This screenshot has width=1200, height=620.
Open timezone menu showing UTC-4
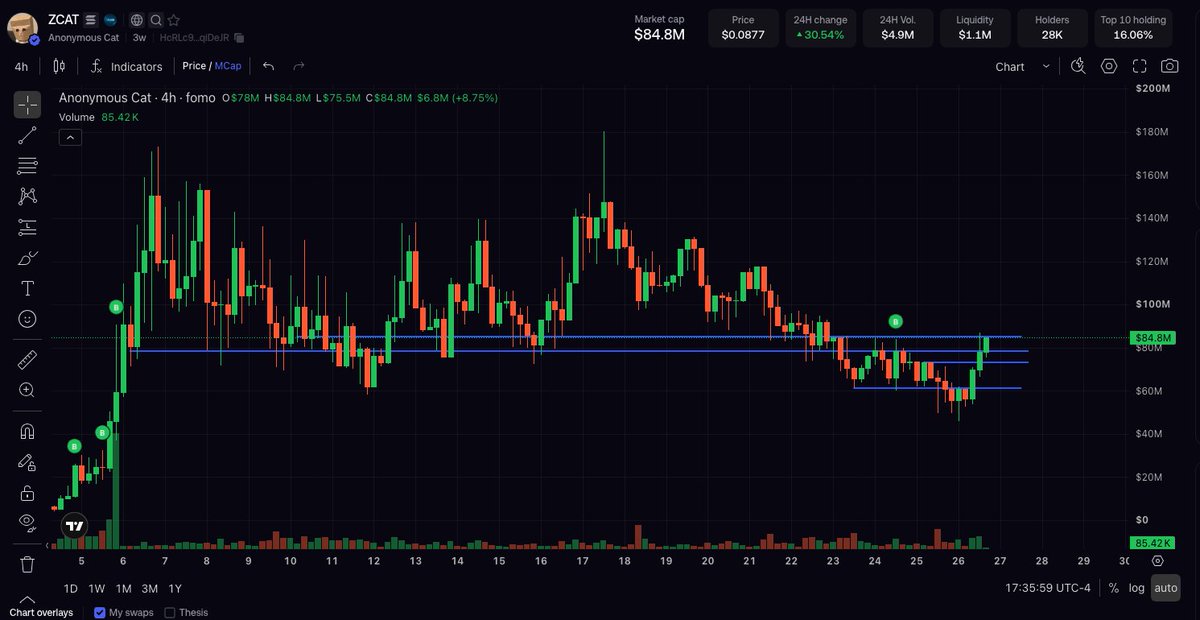point(1048,588)
